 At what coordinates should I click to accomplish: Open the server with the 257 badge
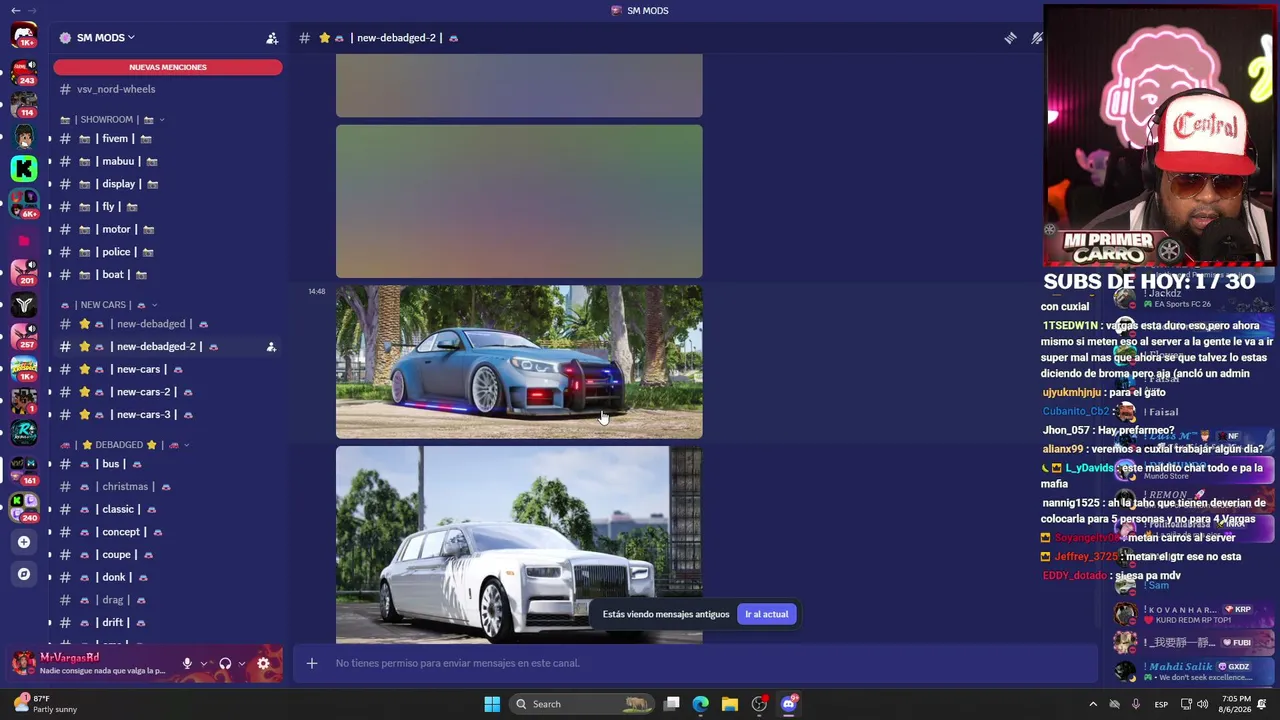[x=24, y=336]
